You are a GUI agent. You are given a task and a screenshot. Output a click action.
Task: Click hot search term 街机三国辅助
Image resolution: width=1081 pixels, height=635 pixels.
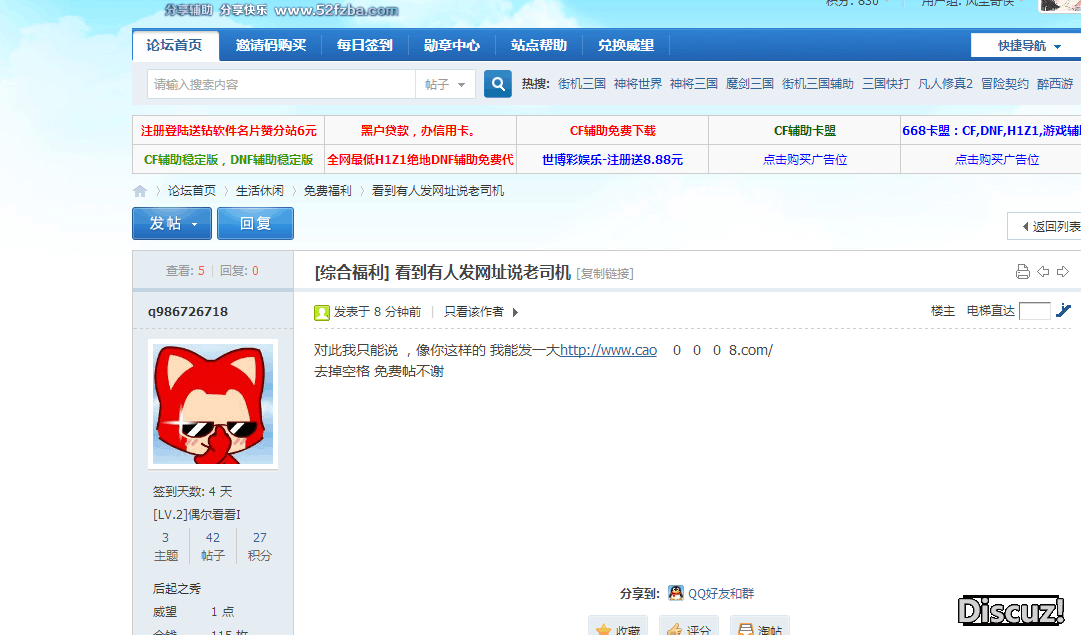(818, 84)
